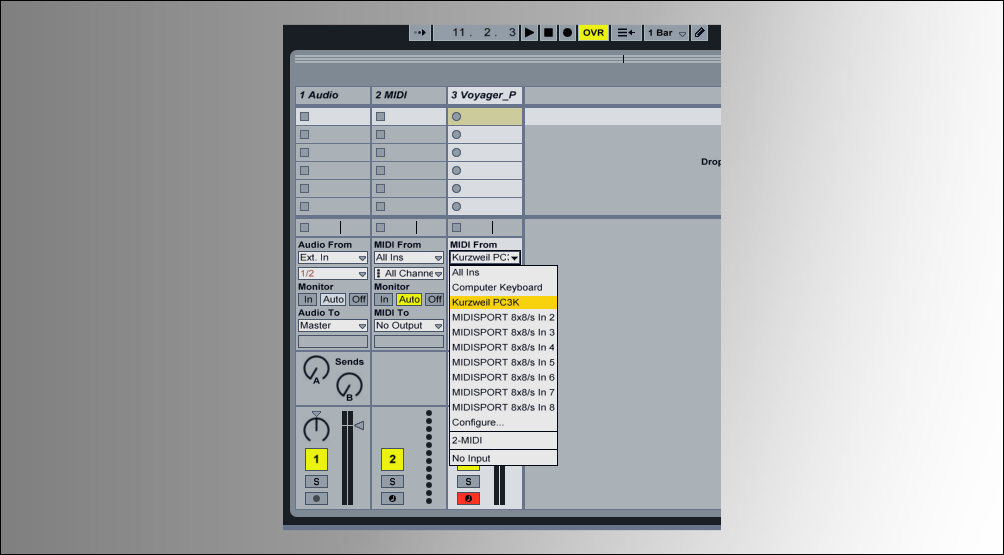Screen dimensions: 1004x555
Task: Solo the 1 Audio track
Action: (316, 481)
